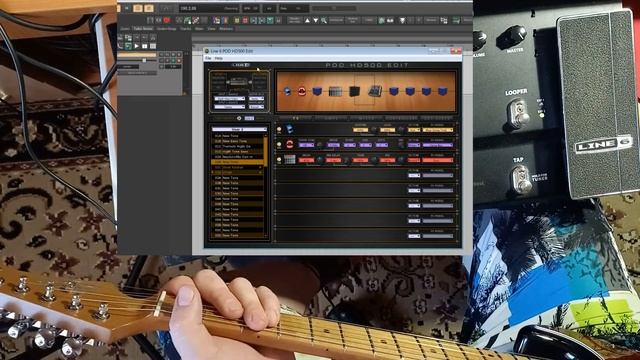Select the red pedal in the signal chain
The image size is (640, 360).
[302, 91]
